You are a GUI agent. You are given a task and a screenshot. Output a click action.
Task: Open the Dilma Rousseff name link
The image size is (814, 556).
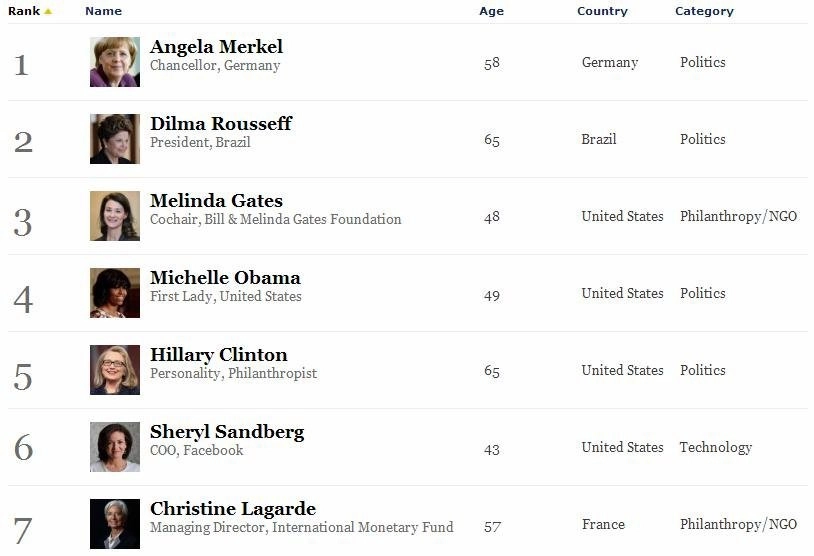coord(221,124)
